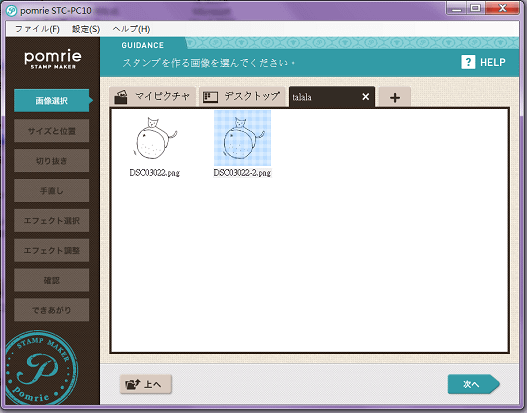Click the folder-up icon beside 上へ
This screenshot has height=413, width=527.
click(x=133, y=384)
